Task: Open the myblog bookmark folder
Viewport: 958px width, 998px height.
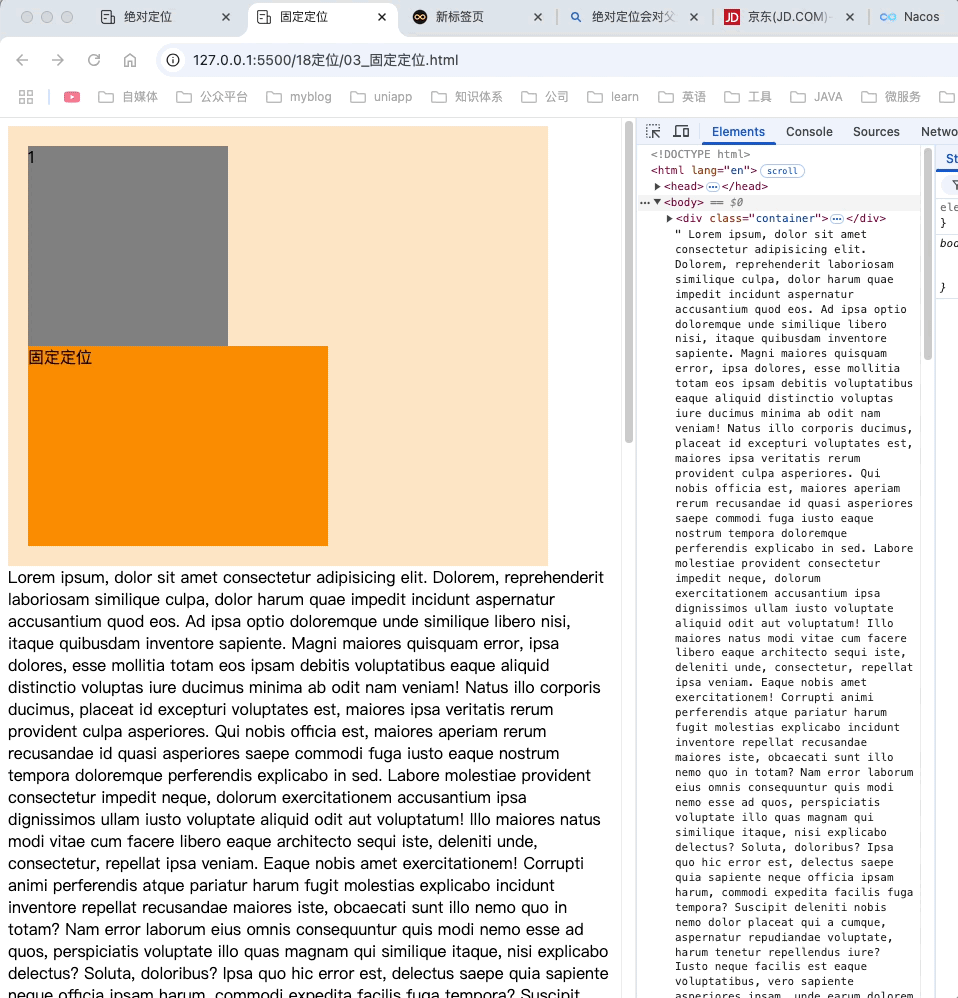Action: (x=299, y=97)
